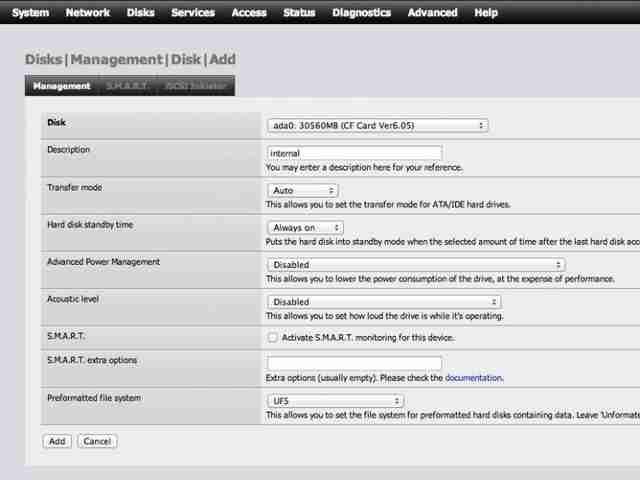The image size is (640, 480).
Task: Open the Transfer mode dropdown
Action: [x=302, y=190]
